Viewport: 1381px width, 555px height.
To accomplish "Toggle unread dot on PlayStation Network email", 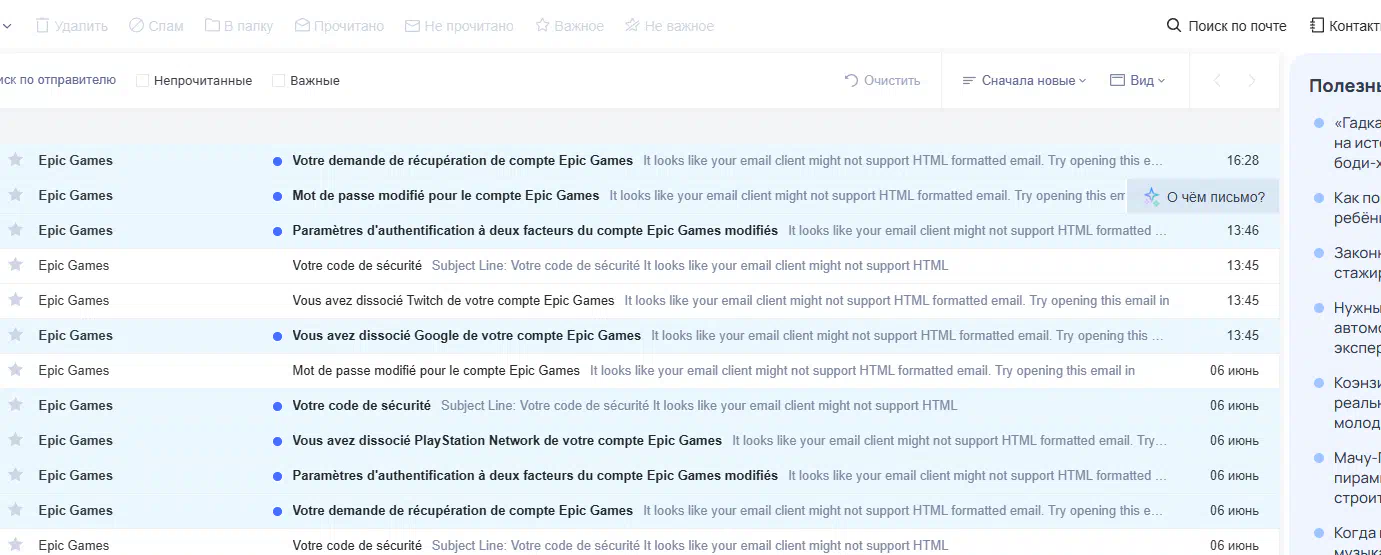I will [x=277, y=441].
